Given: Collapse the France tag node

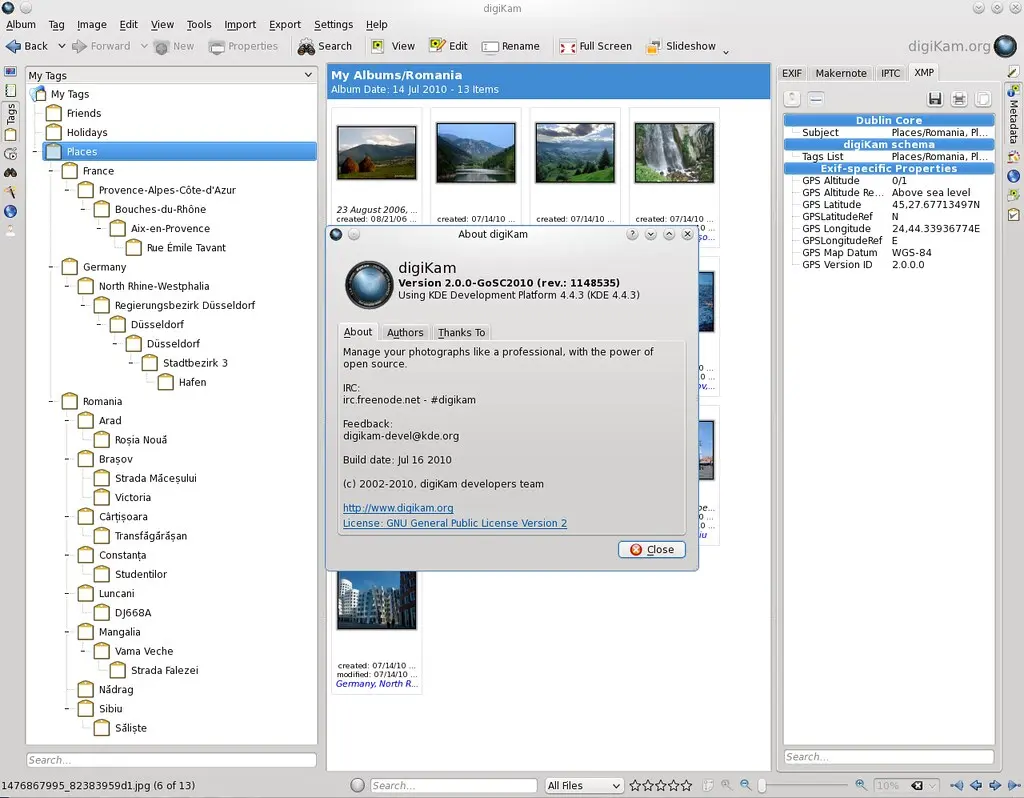Looking at the screenshot, I should pos(51,171).
